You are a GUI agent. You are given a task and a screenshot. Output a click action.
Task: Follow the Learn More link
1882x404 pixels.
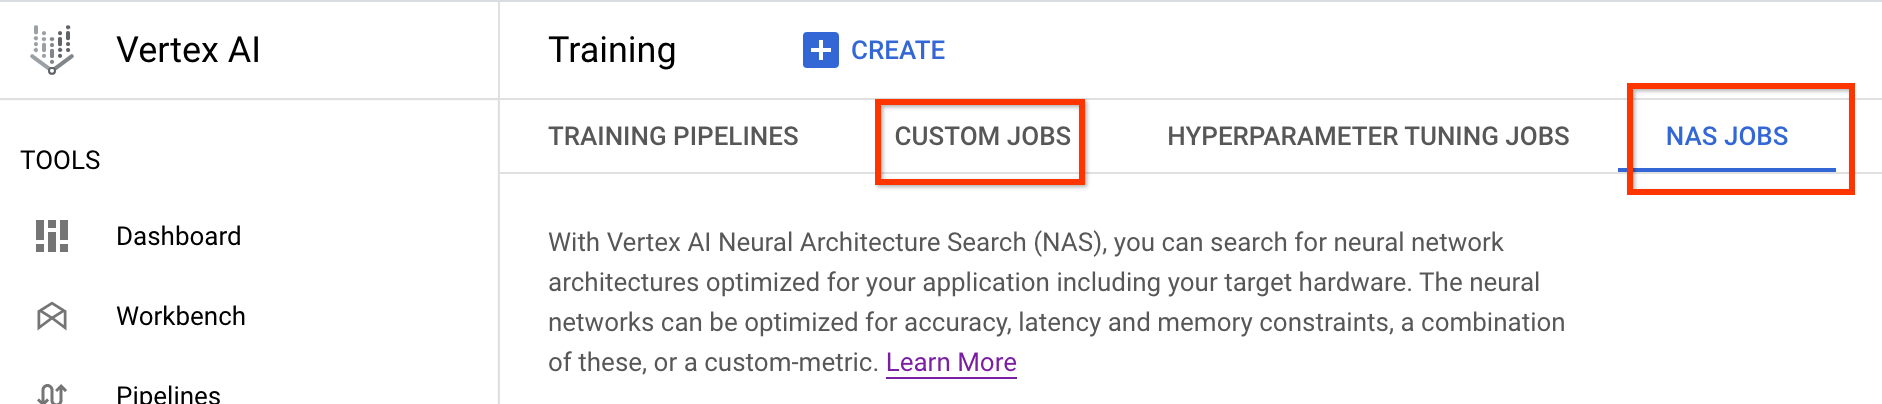[x=951, y=362]
